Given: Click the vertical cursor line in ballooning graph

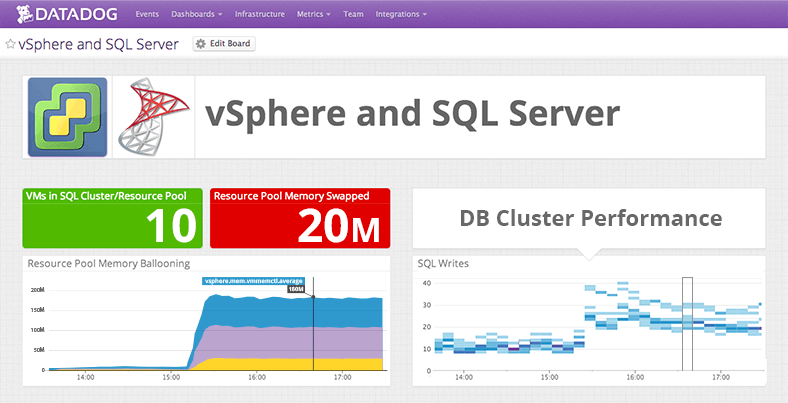Looking at the screenshot, I should (313, 324).
